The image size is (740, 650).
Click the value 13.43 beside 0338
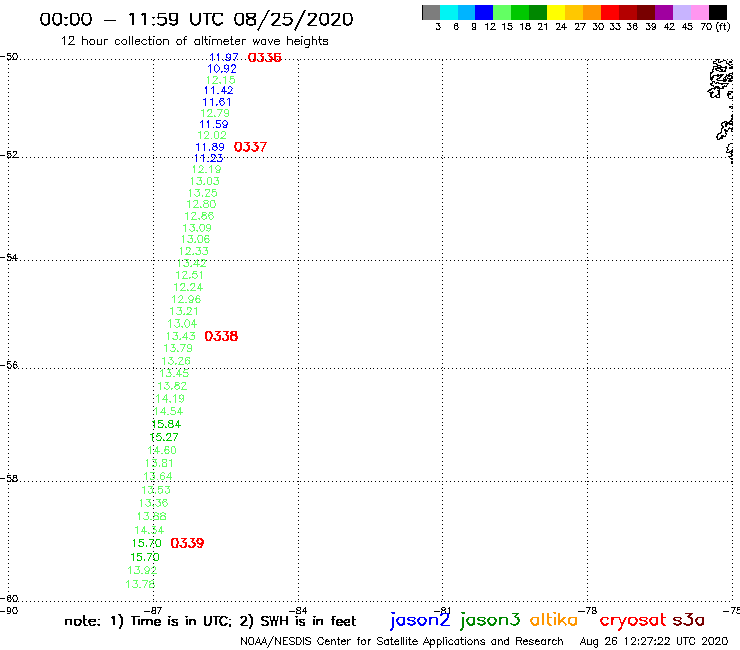click(x=181, y=336)
